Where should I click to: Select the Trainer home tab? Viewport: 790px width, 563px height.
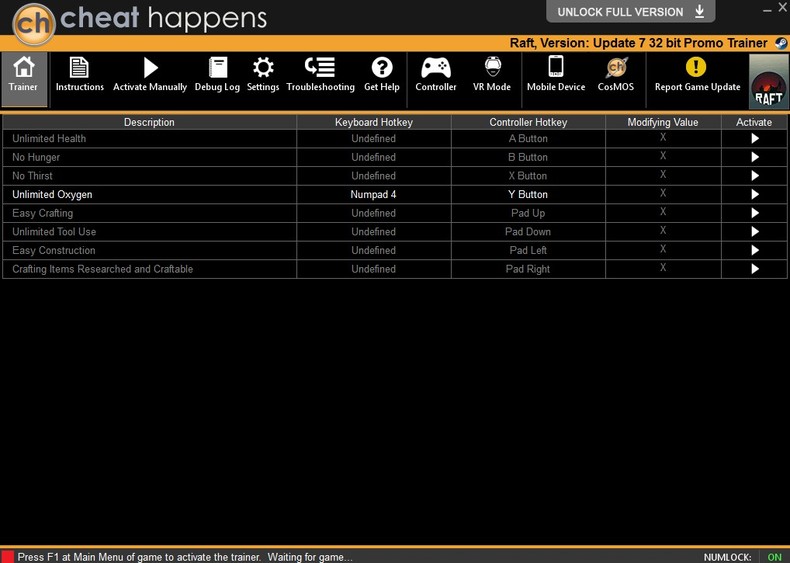point(23,75)
